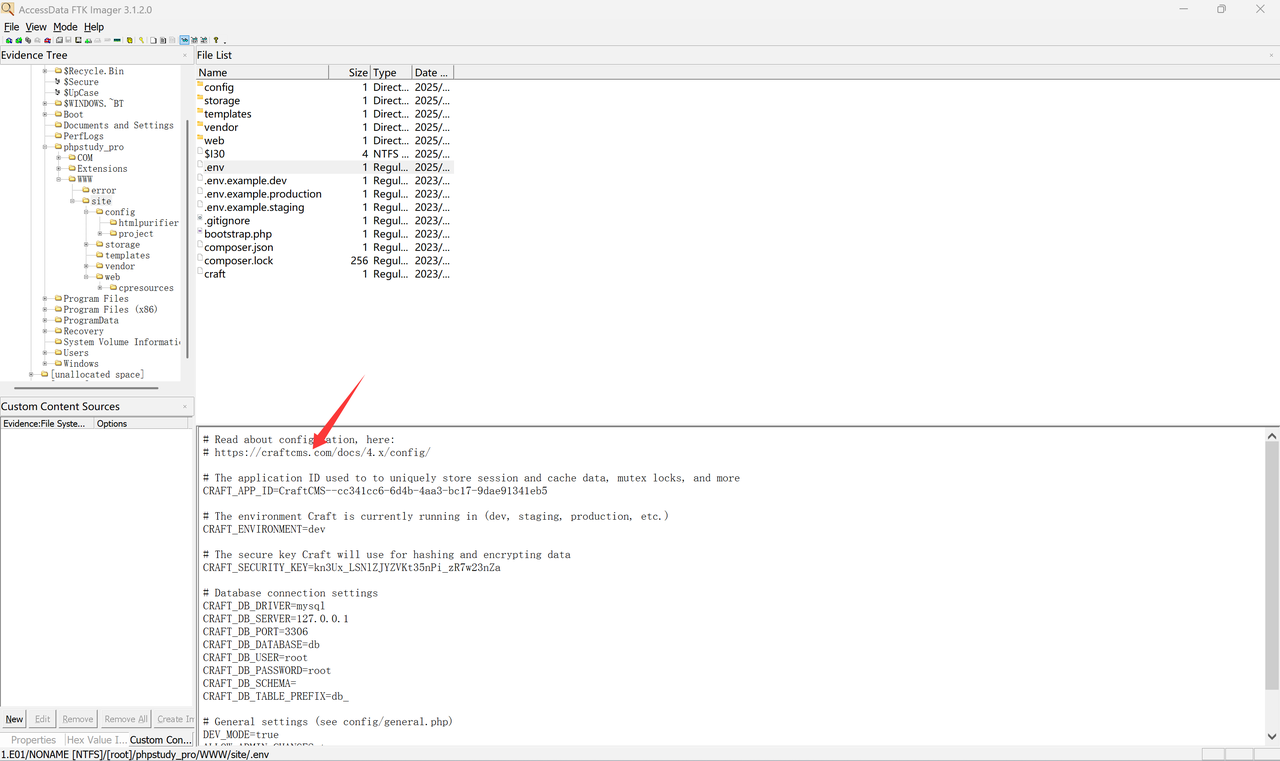Open the Mode menu
Image resolution: width=1280 pixels, height=761 pixels.
point(65,27)
